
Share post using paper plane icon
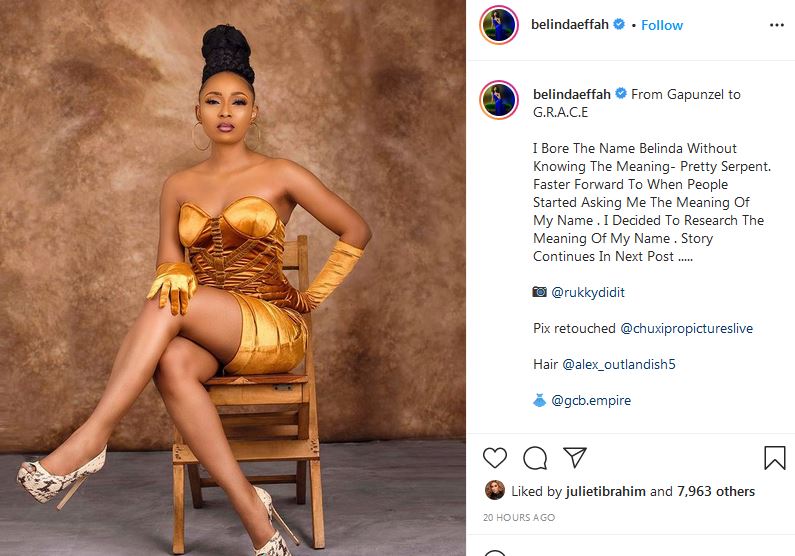pos(575,457)
